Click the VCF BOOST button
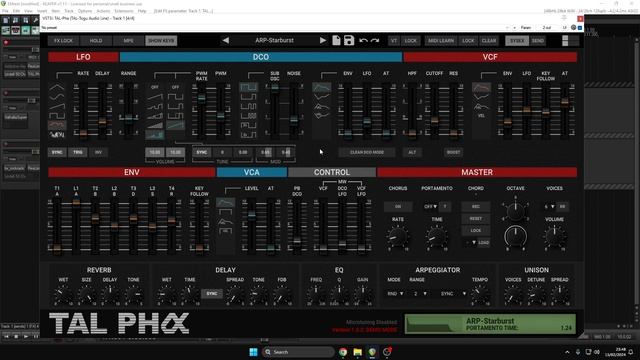 453,152
